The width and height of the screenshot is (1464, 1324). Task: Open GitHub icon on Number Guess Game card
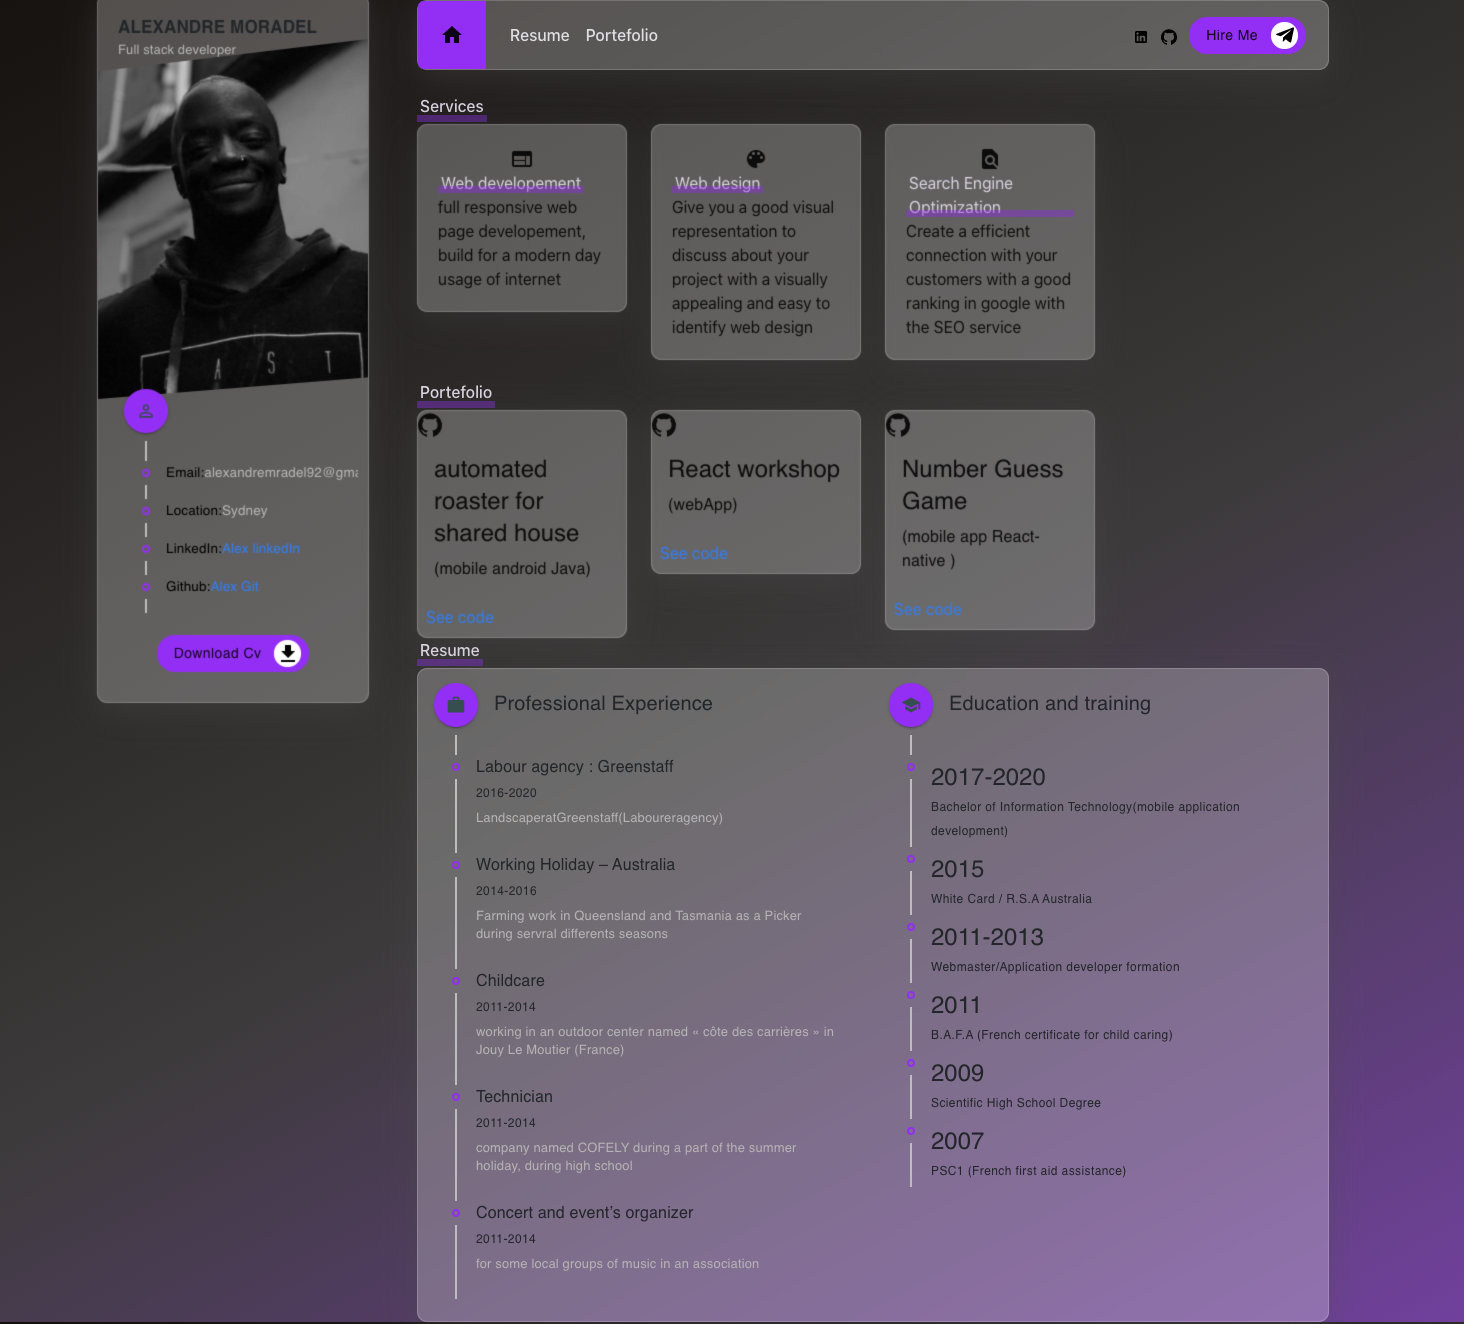898,425
